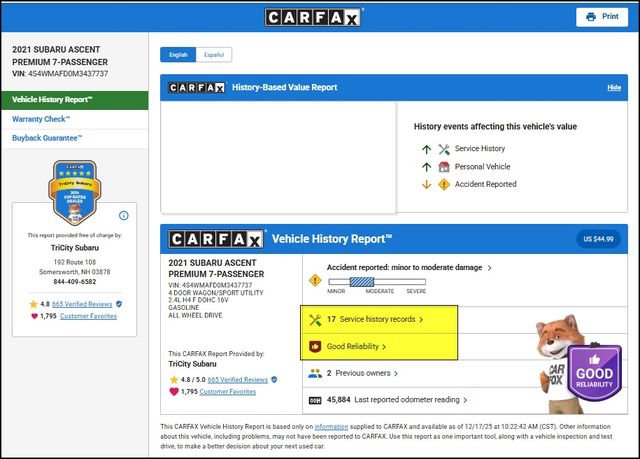This screenshot has width=640, height=459.
Task: Select the English language option
Action: click(179, 54)
